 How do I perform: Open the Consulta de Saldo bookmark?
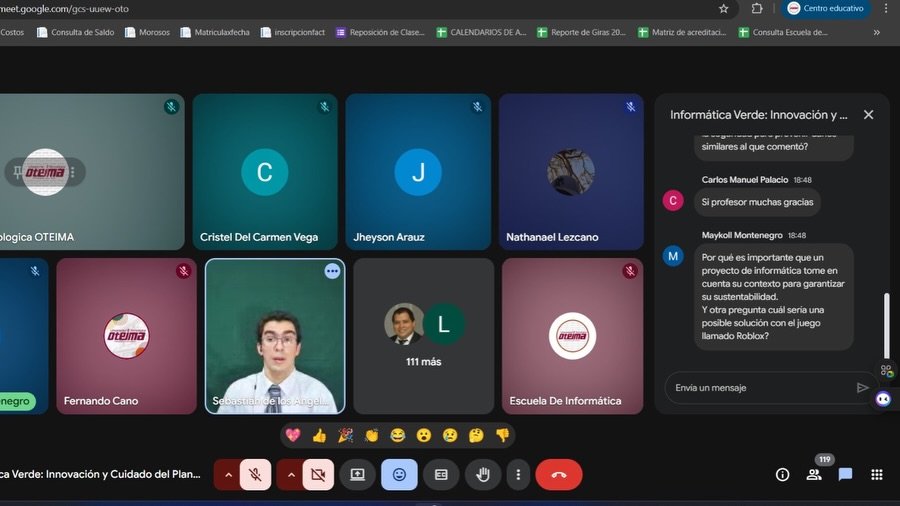pos(76,32)
